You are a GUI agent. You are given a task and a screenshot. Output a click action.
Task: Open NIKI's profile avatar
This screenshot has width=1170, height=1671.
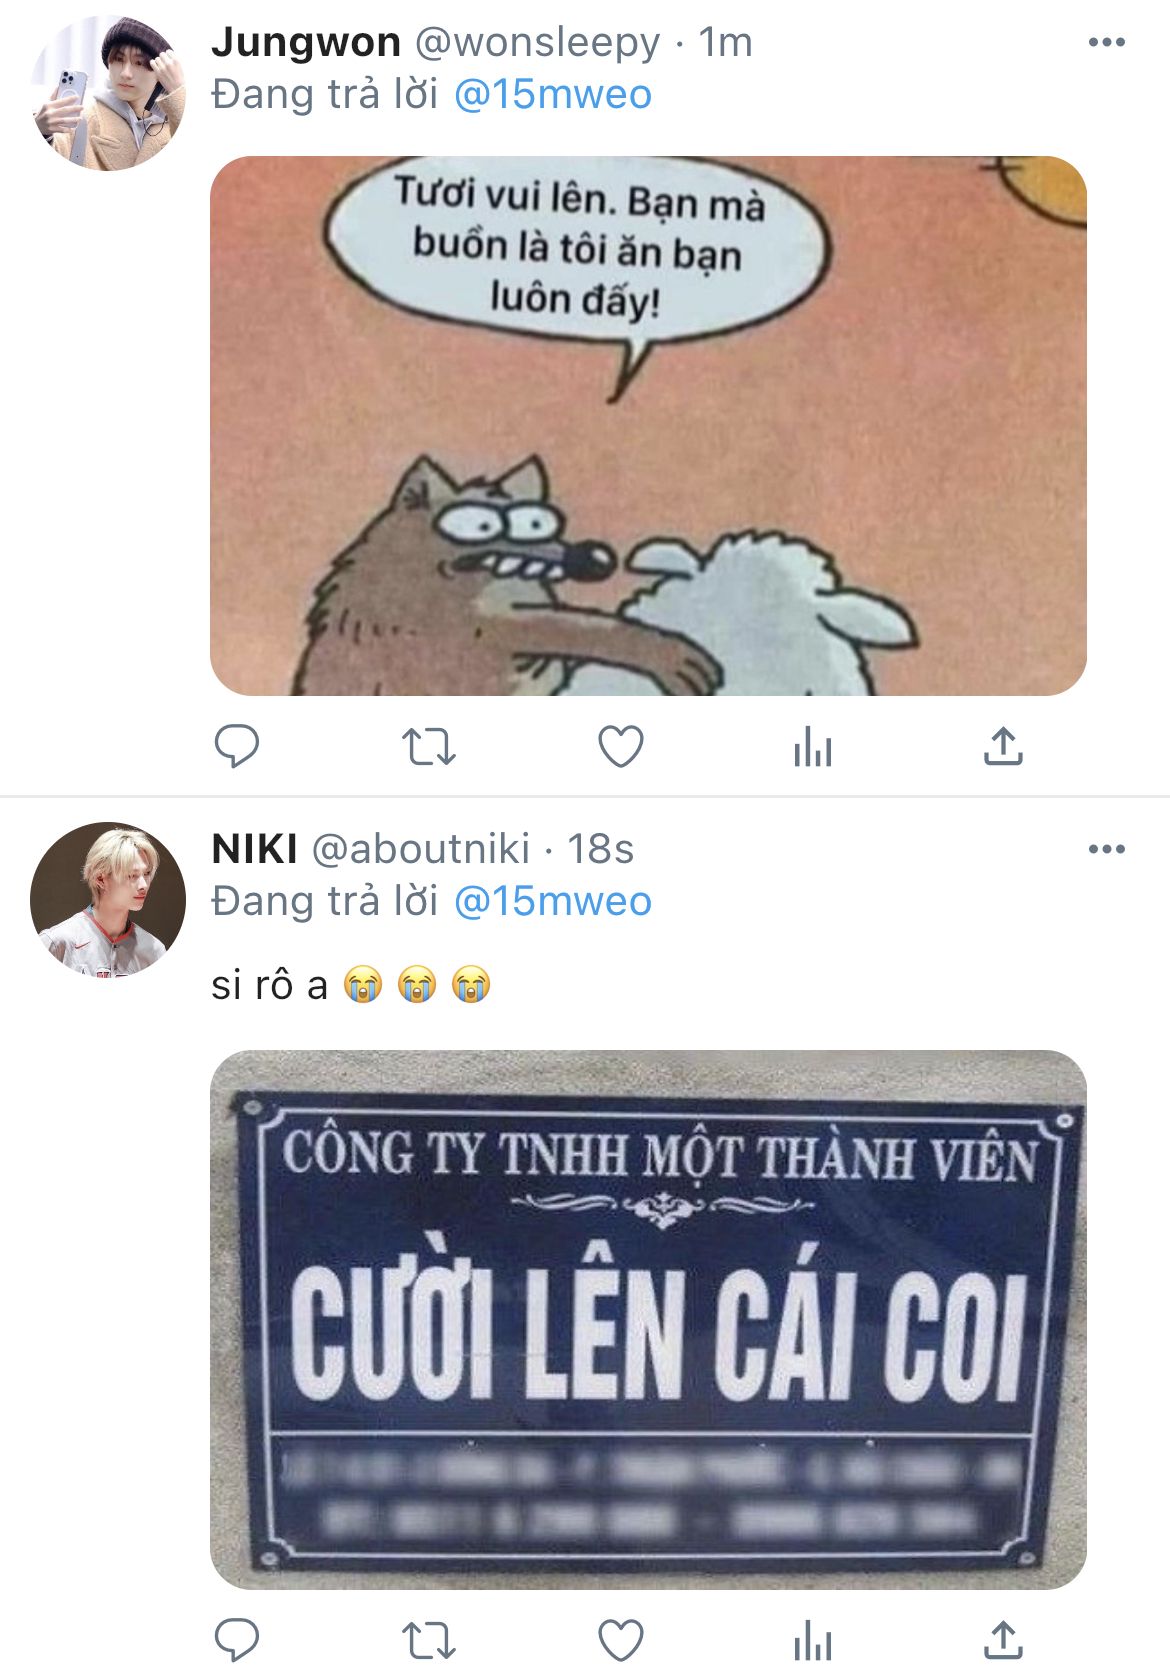point(108,899)
